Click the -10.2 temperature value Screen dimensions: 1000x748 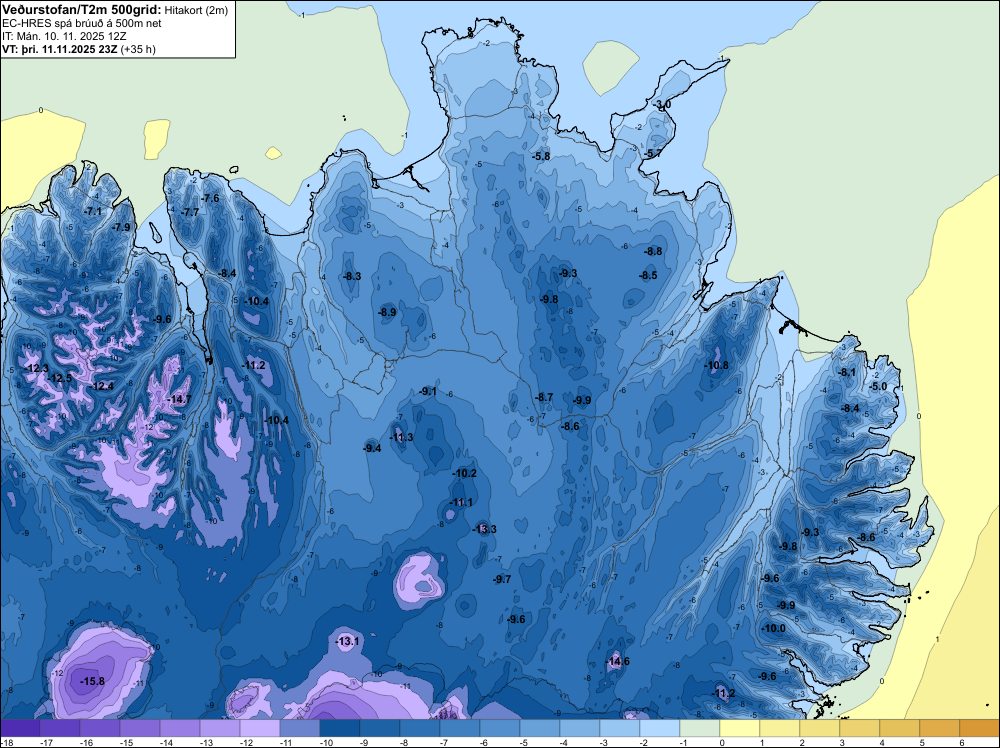[464, 473]
